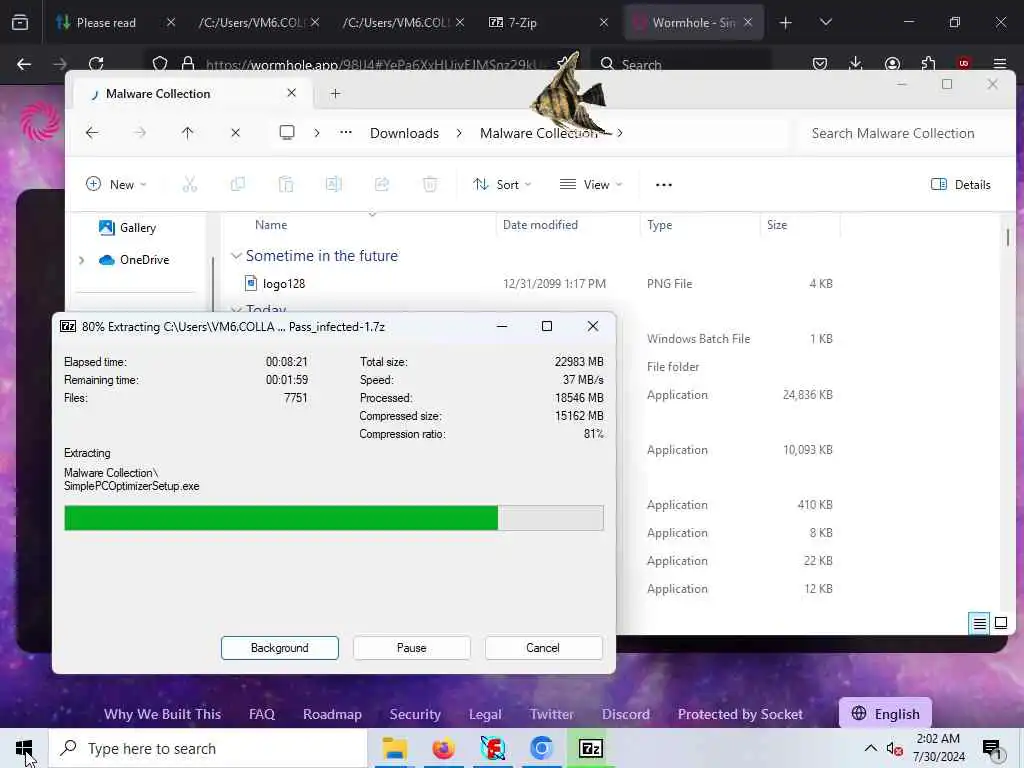The image size is (1024, 768).
Task: Go back in File Explorer
Action: (92, 133)
